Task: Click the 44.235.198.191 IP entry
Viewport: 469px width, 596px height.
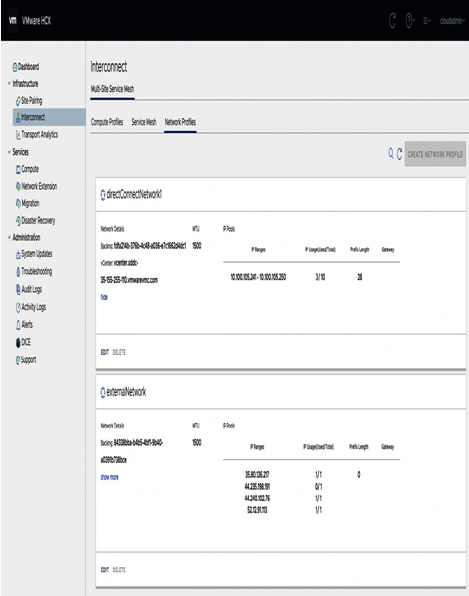Action: (x=257, y=487)
